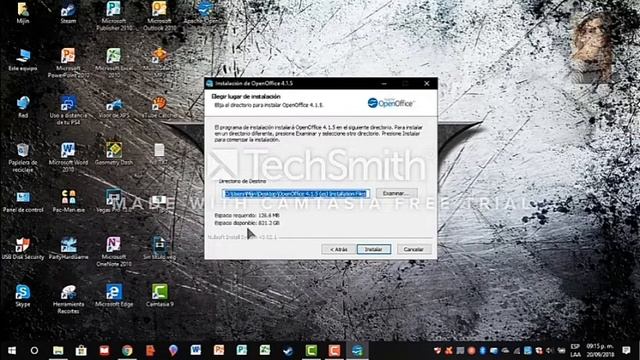This screenshot has height=360, width=640.
Task: Open Camtasia 9 desktop icon
Action: click(x=160, y=296)
